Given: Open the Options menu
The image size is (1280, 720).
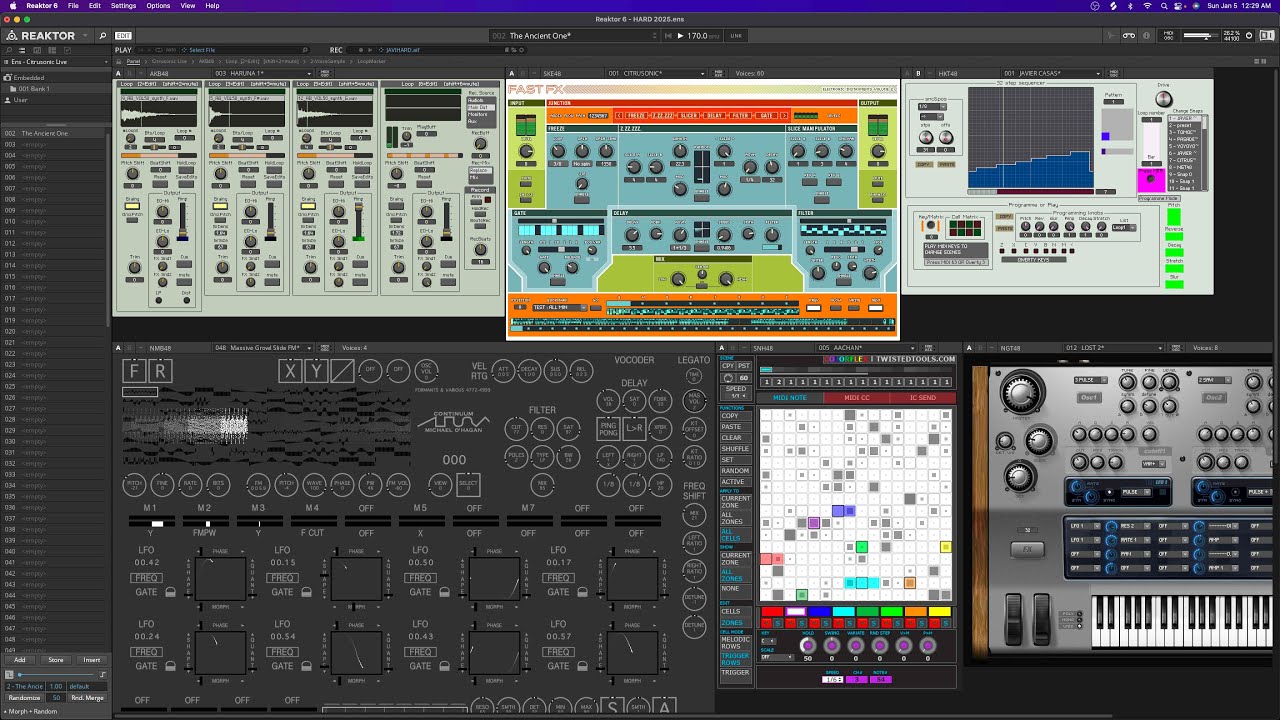Looking at the screenshot, I should coord(158,6).
